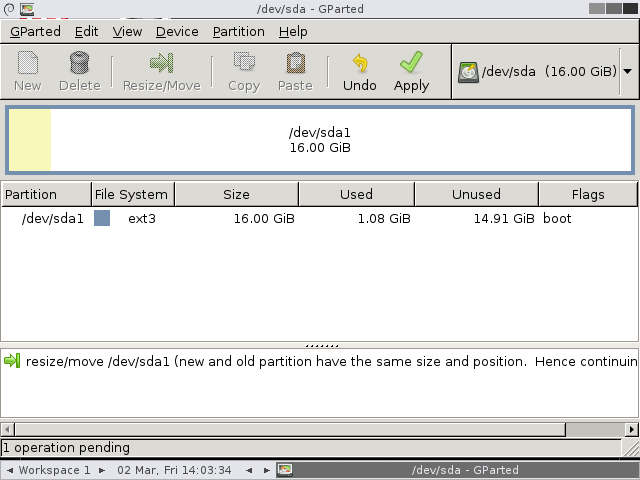Sort by Unused column header
Screen dimensions: 640x480
coord(476,194)
